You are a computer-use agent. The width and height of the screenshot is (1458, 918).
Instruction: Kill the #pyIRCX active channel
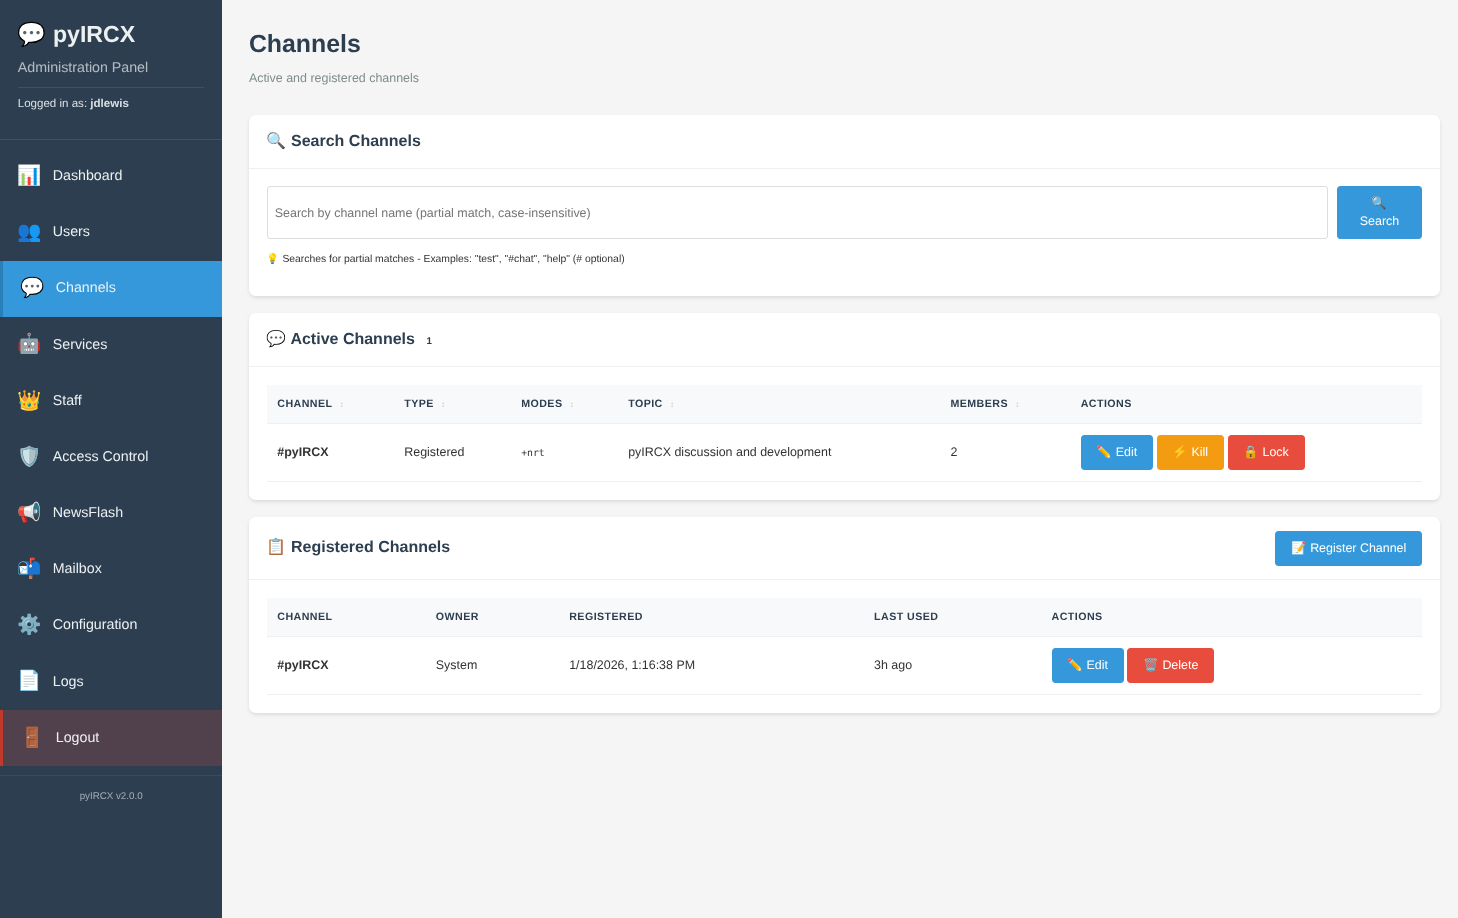coord(1189,452)
